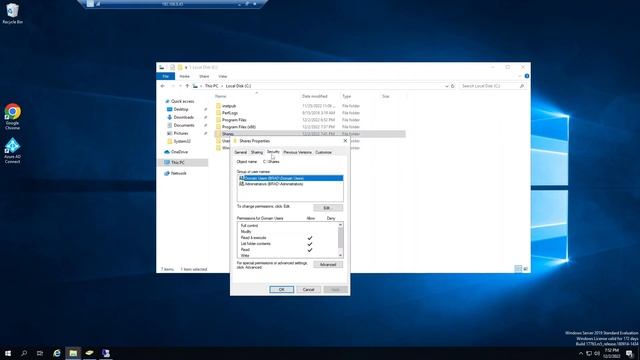Click OK in Shares Properties
This screenshot has height=360, width=640.
click(282, 289)
